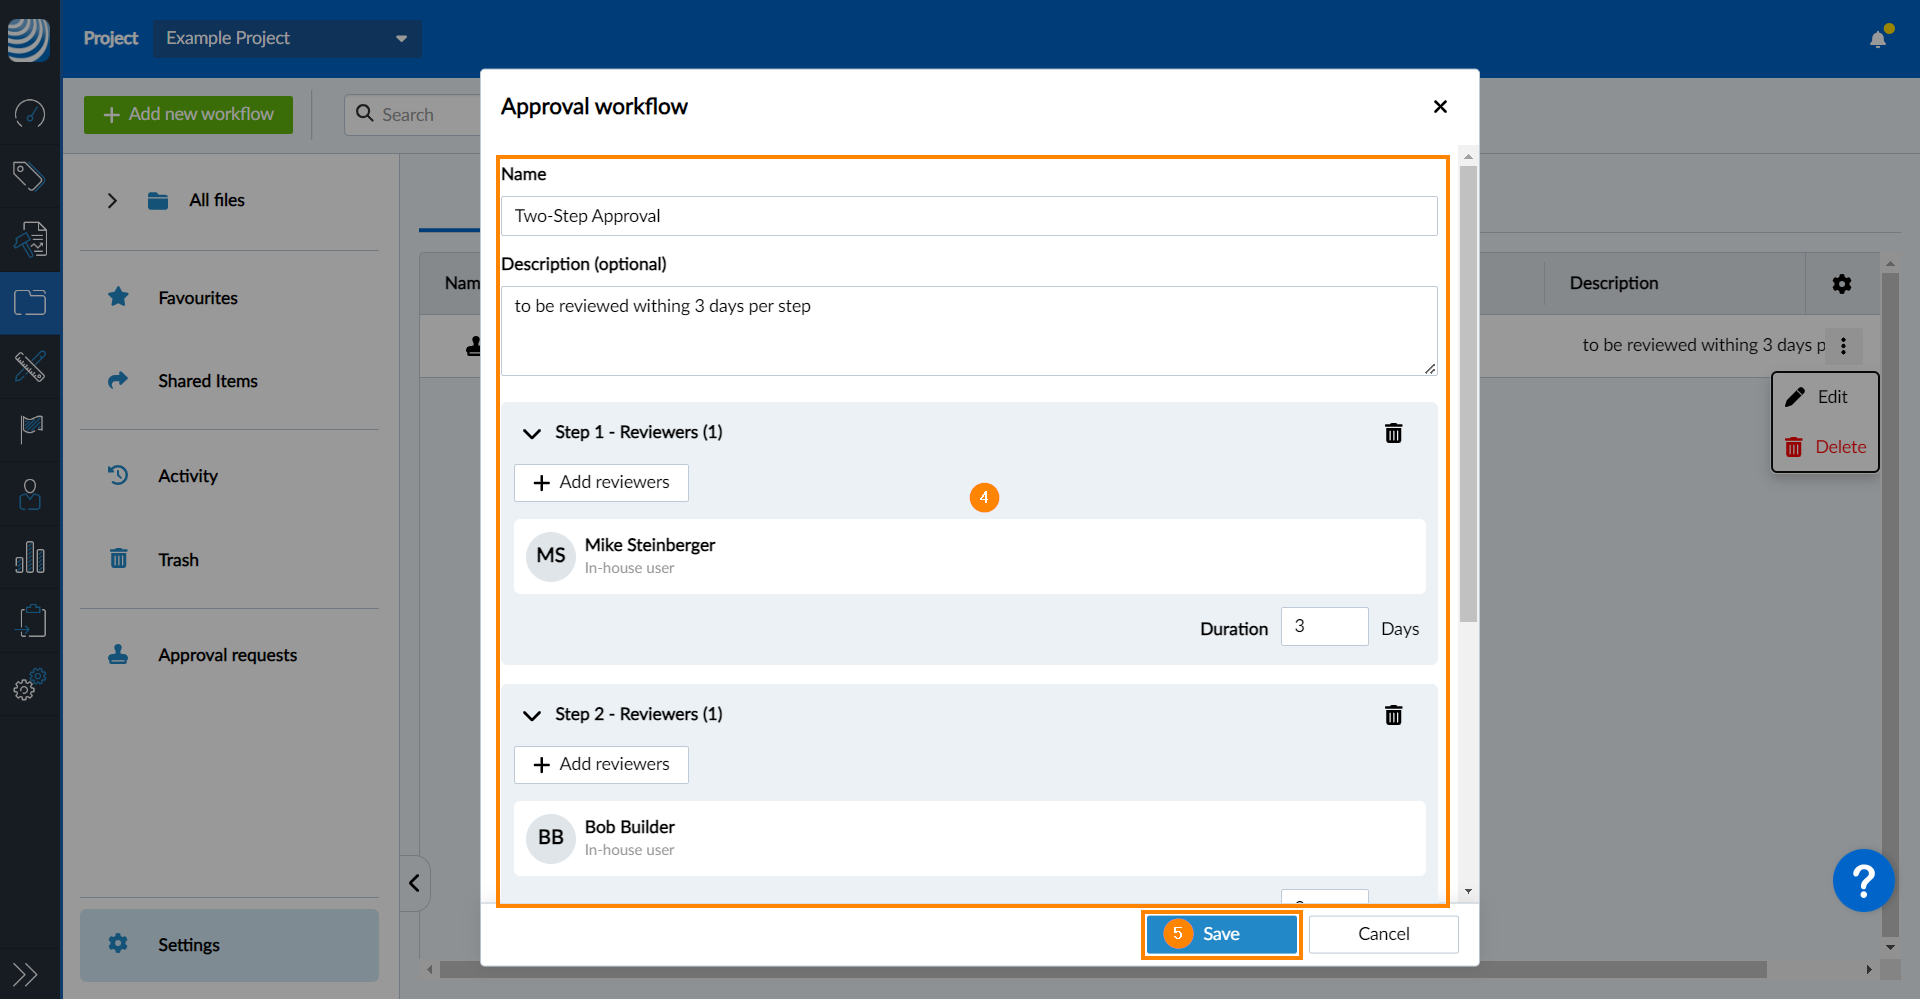Click Add reviewers in Step 1
1920x999 pixels.
(601, 483)
